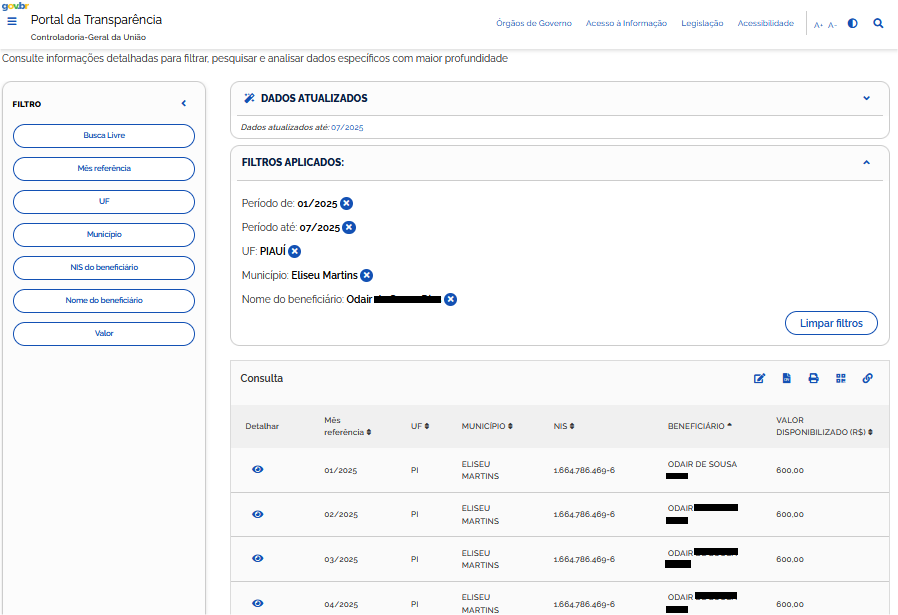
Task: Open the Valor filter button
Action: coord(104,334)
